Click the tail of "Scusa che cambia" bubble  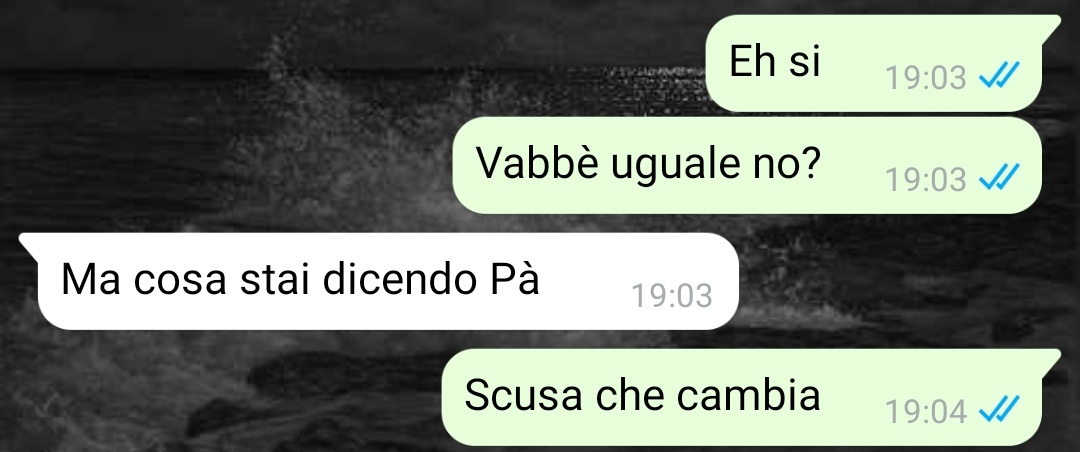click(1050, 361)
